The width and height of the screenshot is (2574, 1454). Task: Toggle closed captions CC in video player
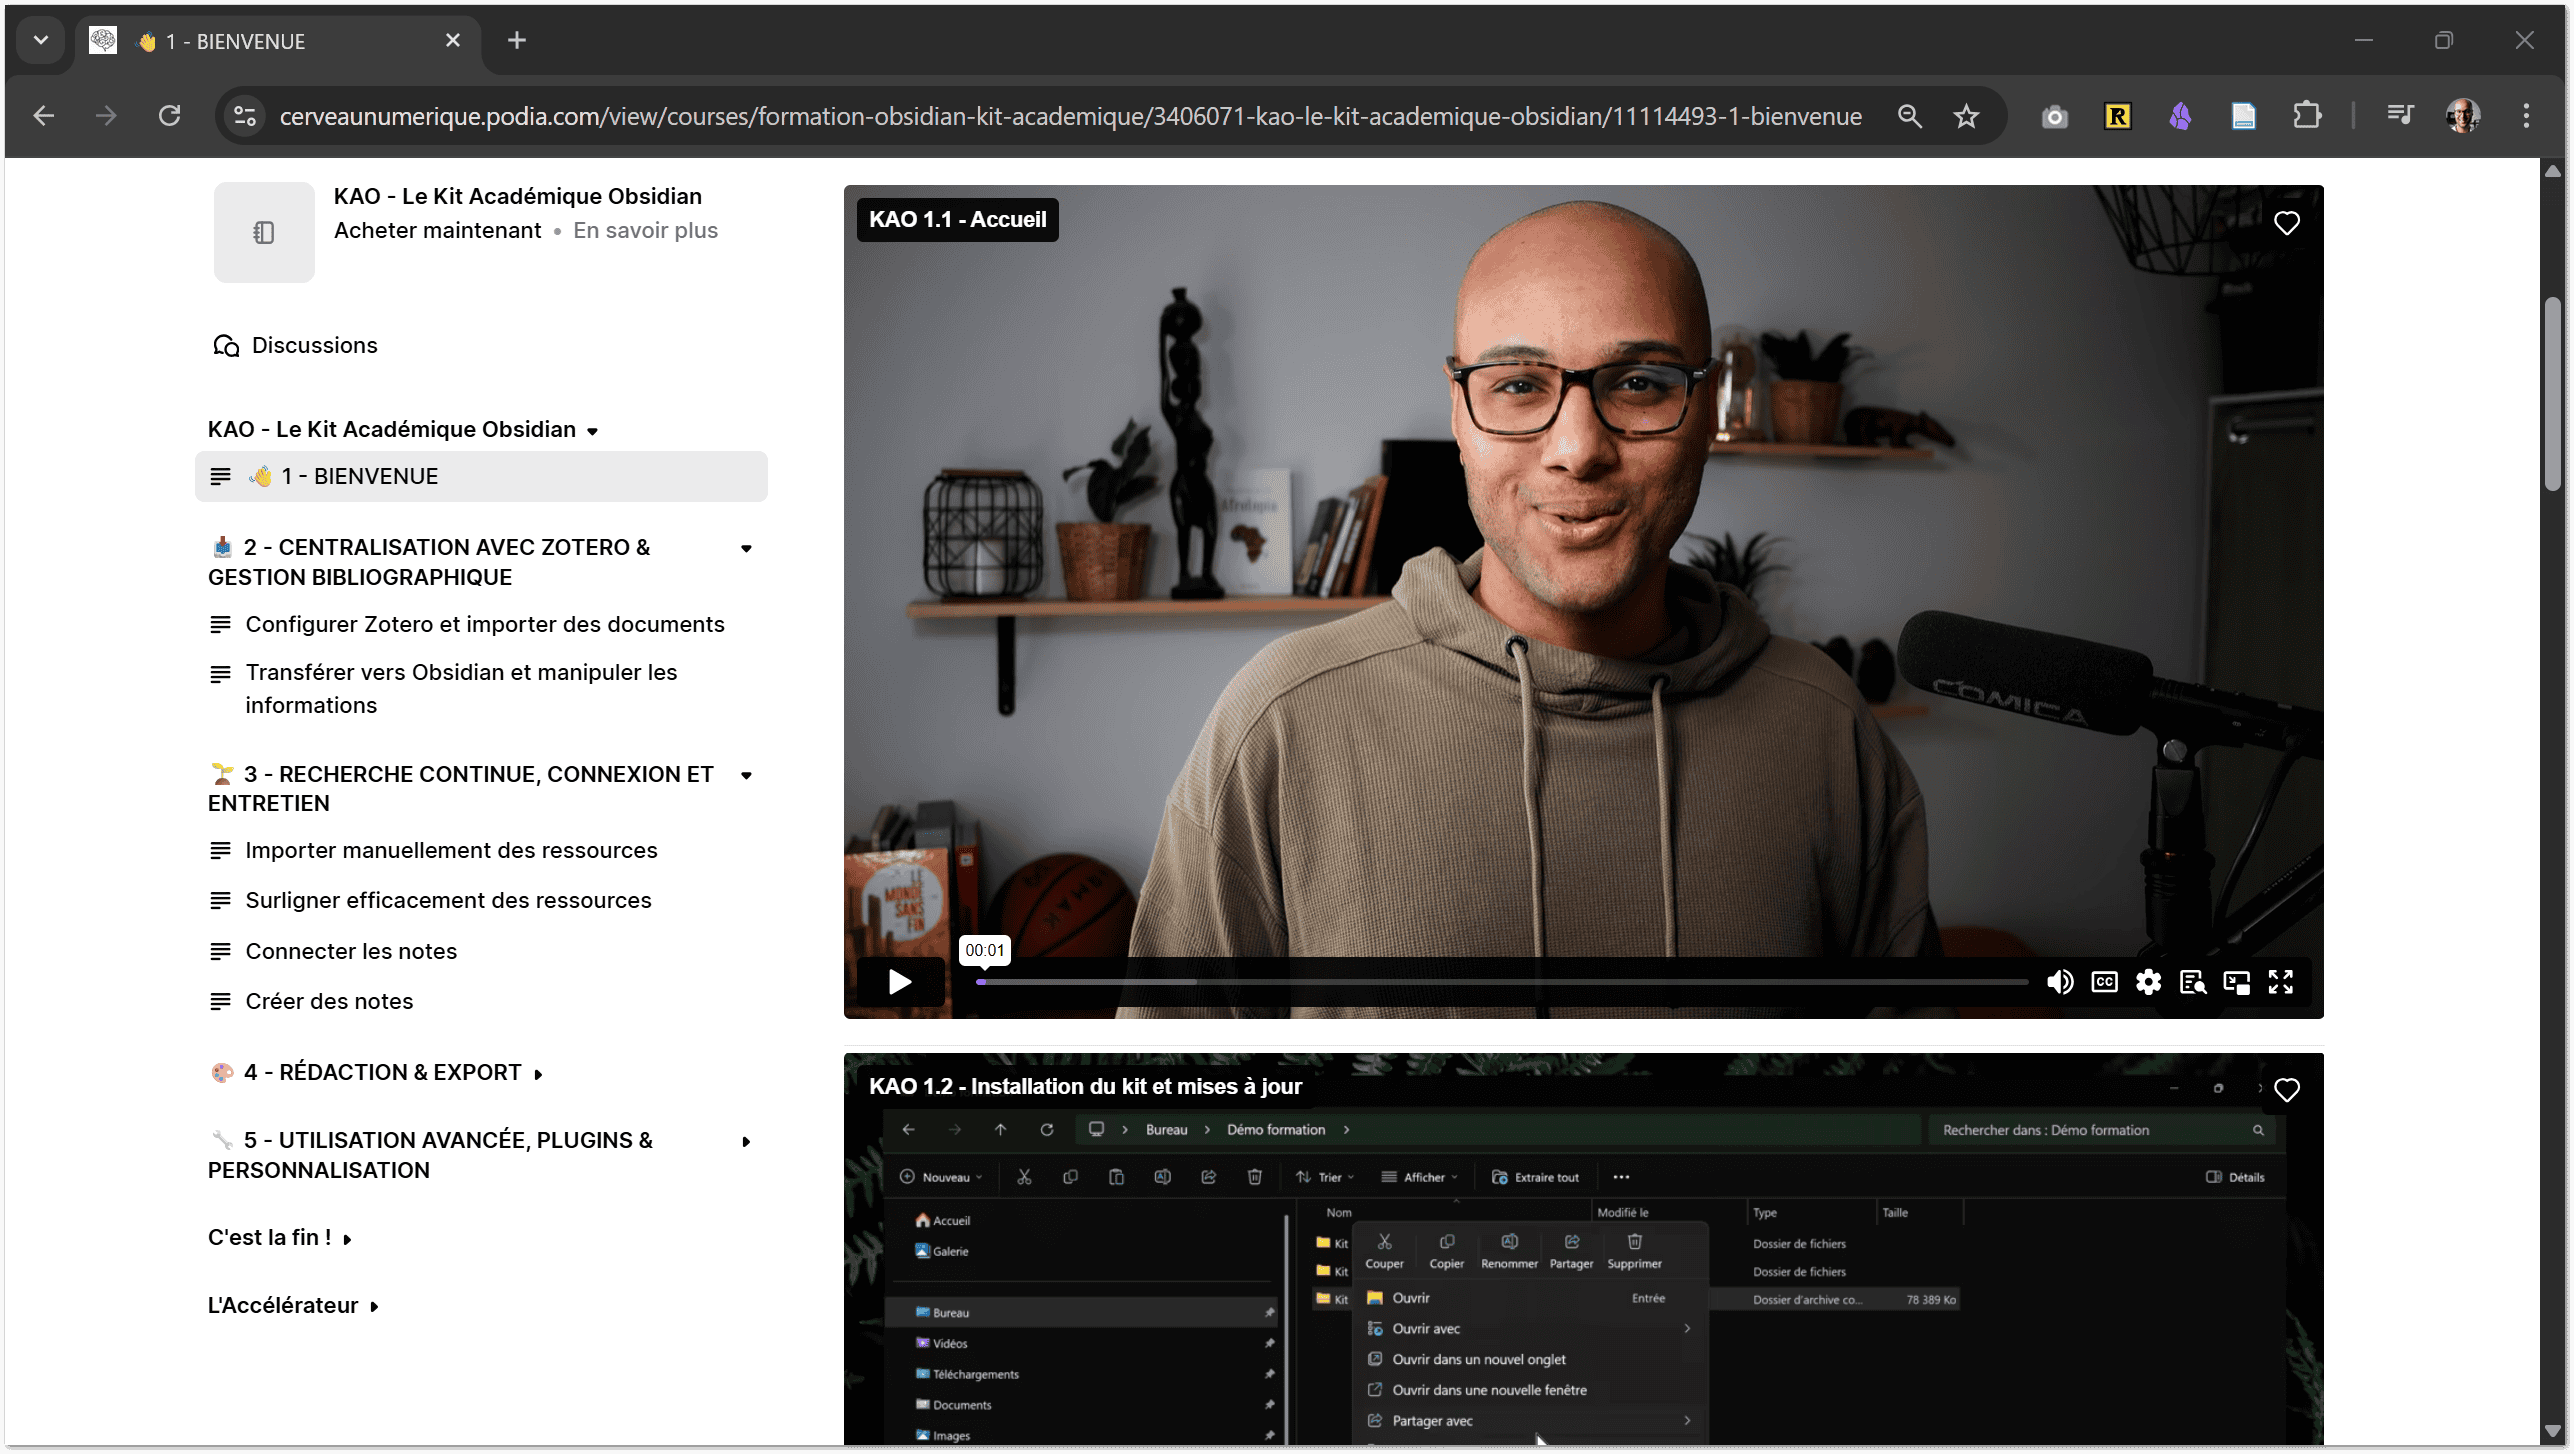tap(2104, 982)
